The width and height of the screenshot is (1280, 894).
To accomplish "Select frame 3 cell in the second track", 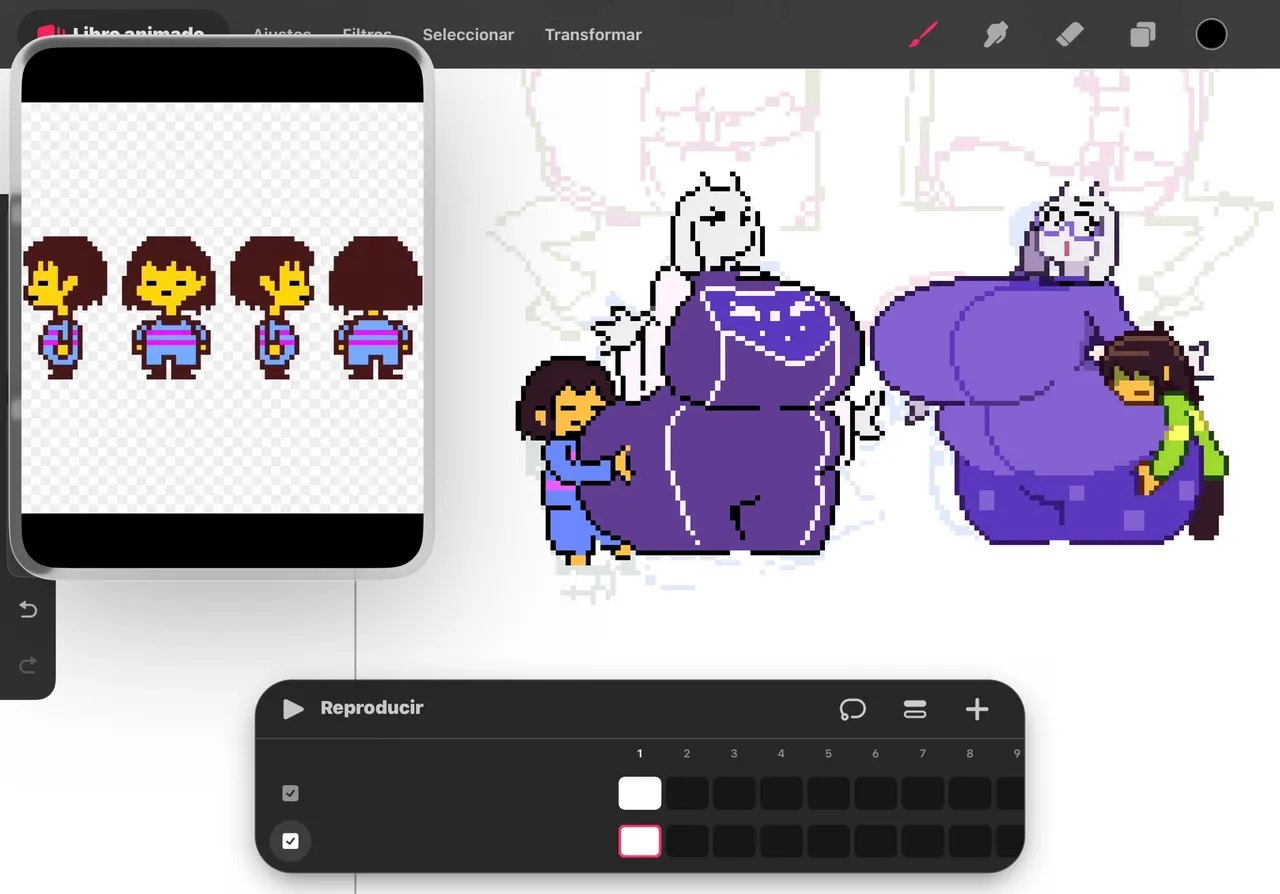I will click(734, 841).
